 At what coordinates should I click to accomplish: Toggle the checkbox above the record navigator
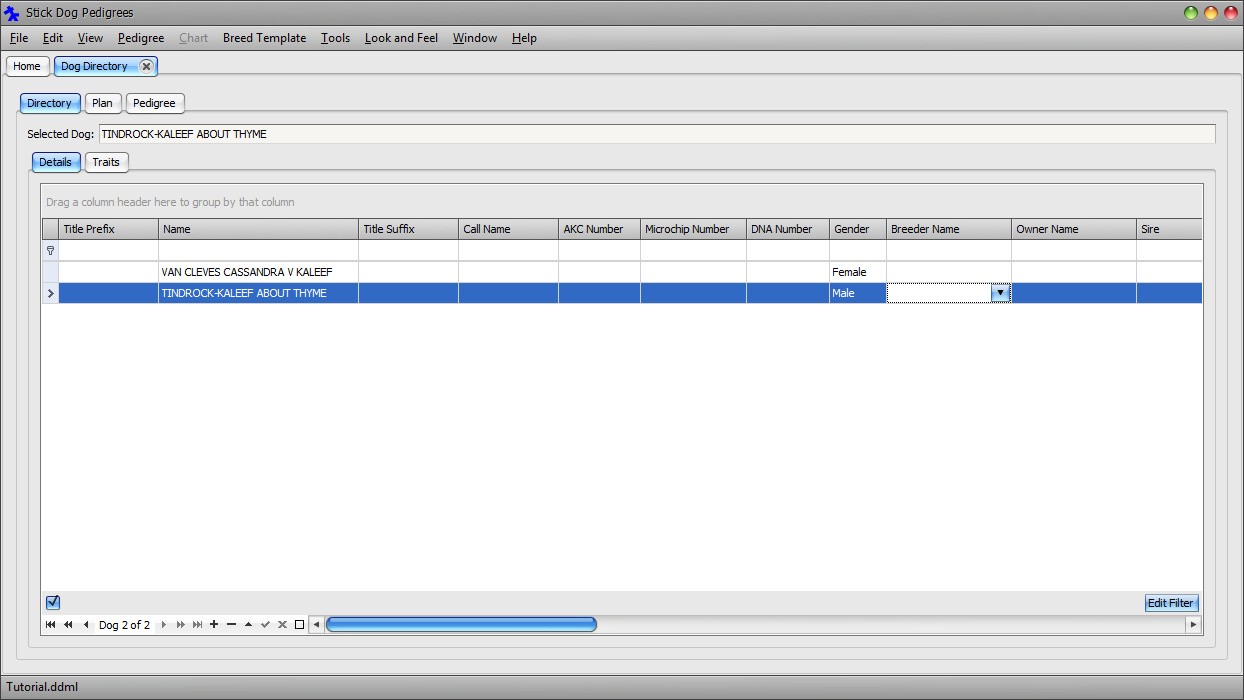click(53, 602)
